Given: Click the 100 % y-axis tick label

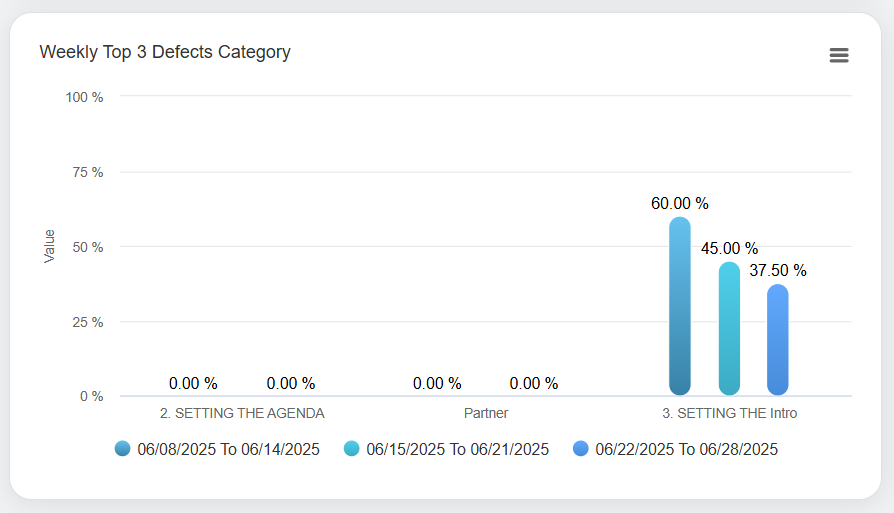Looking at the screenshot, I should [x=85, y=97].
